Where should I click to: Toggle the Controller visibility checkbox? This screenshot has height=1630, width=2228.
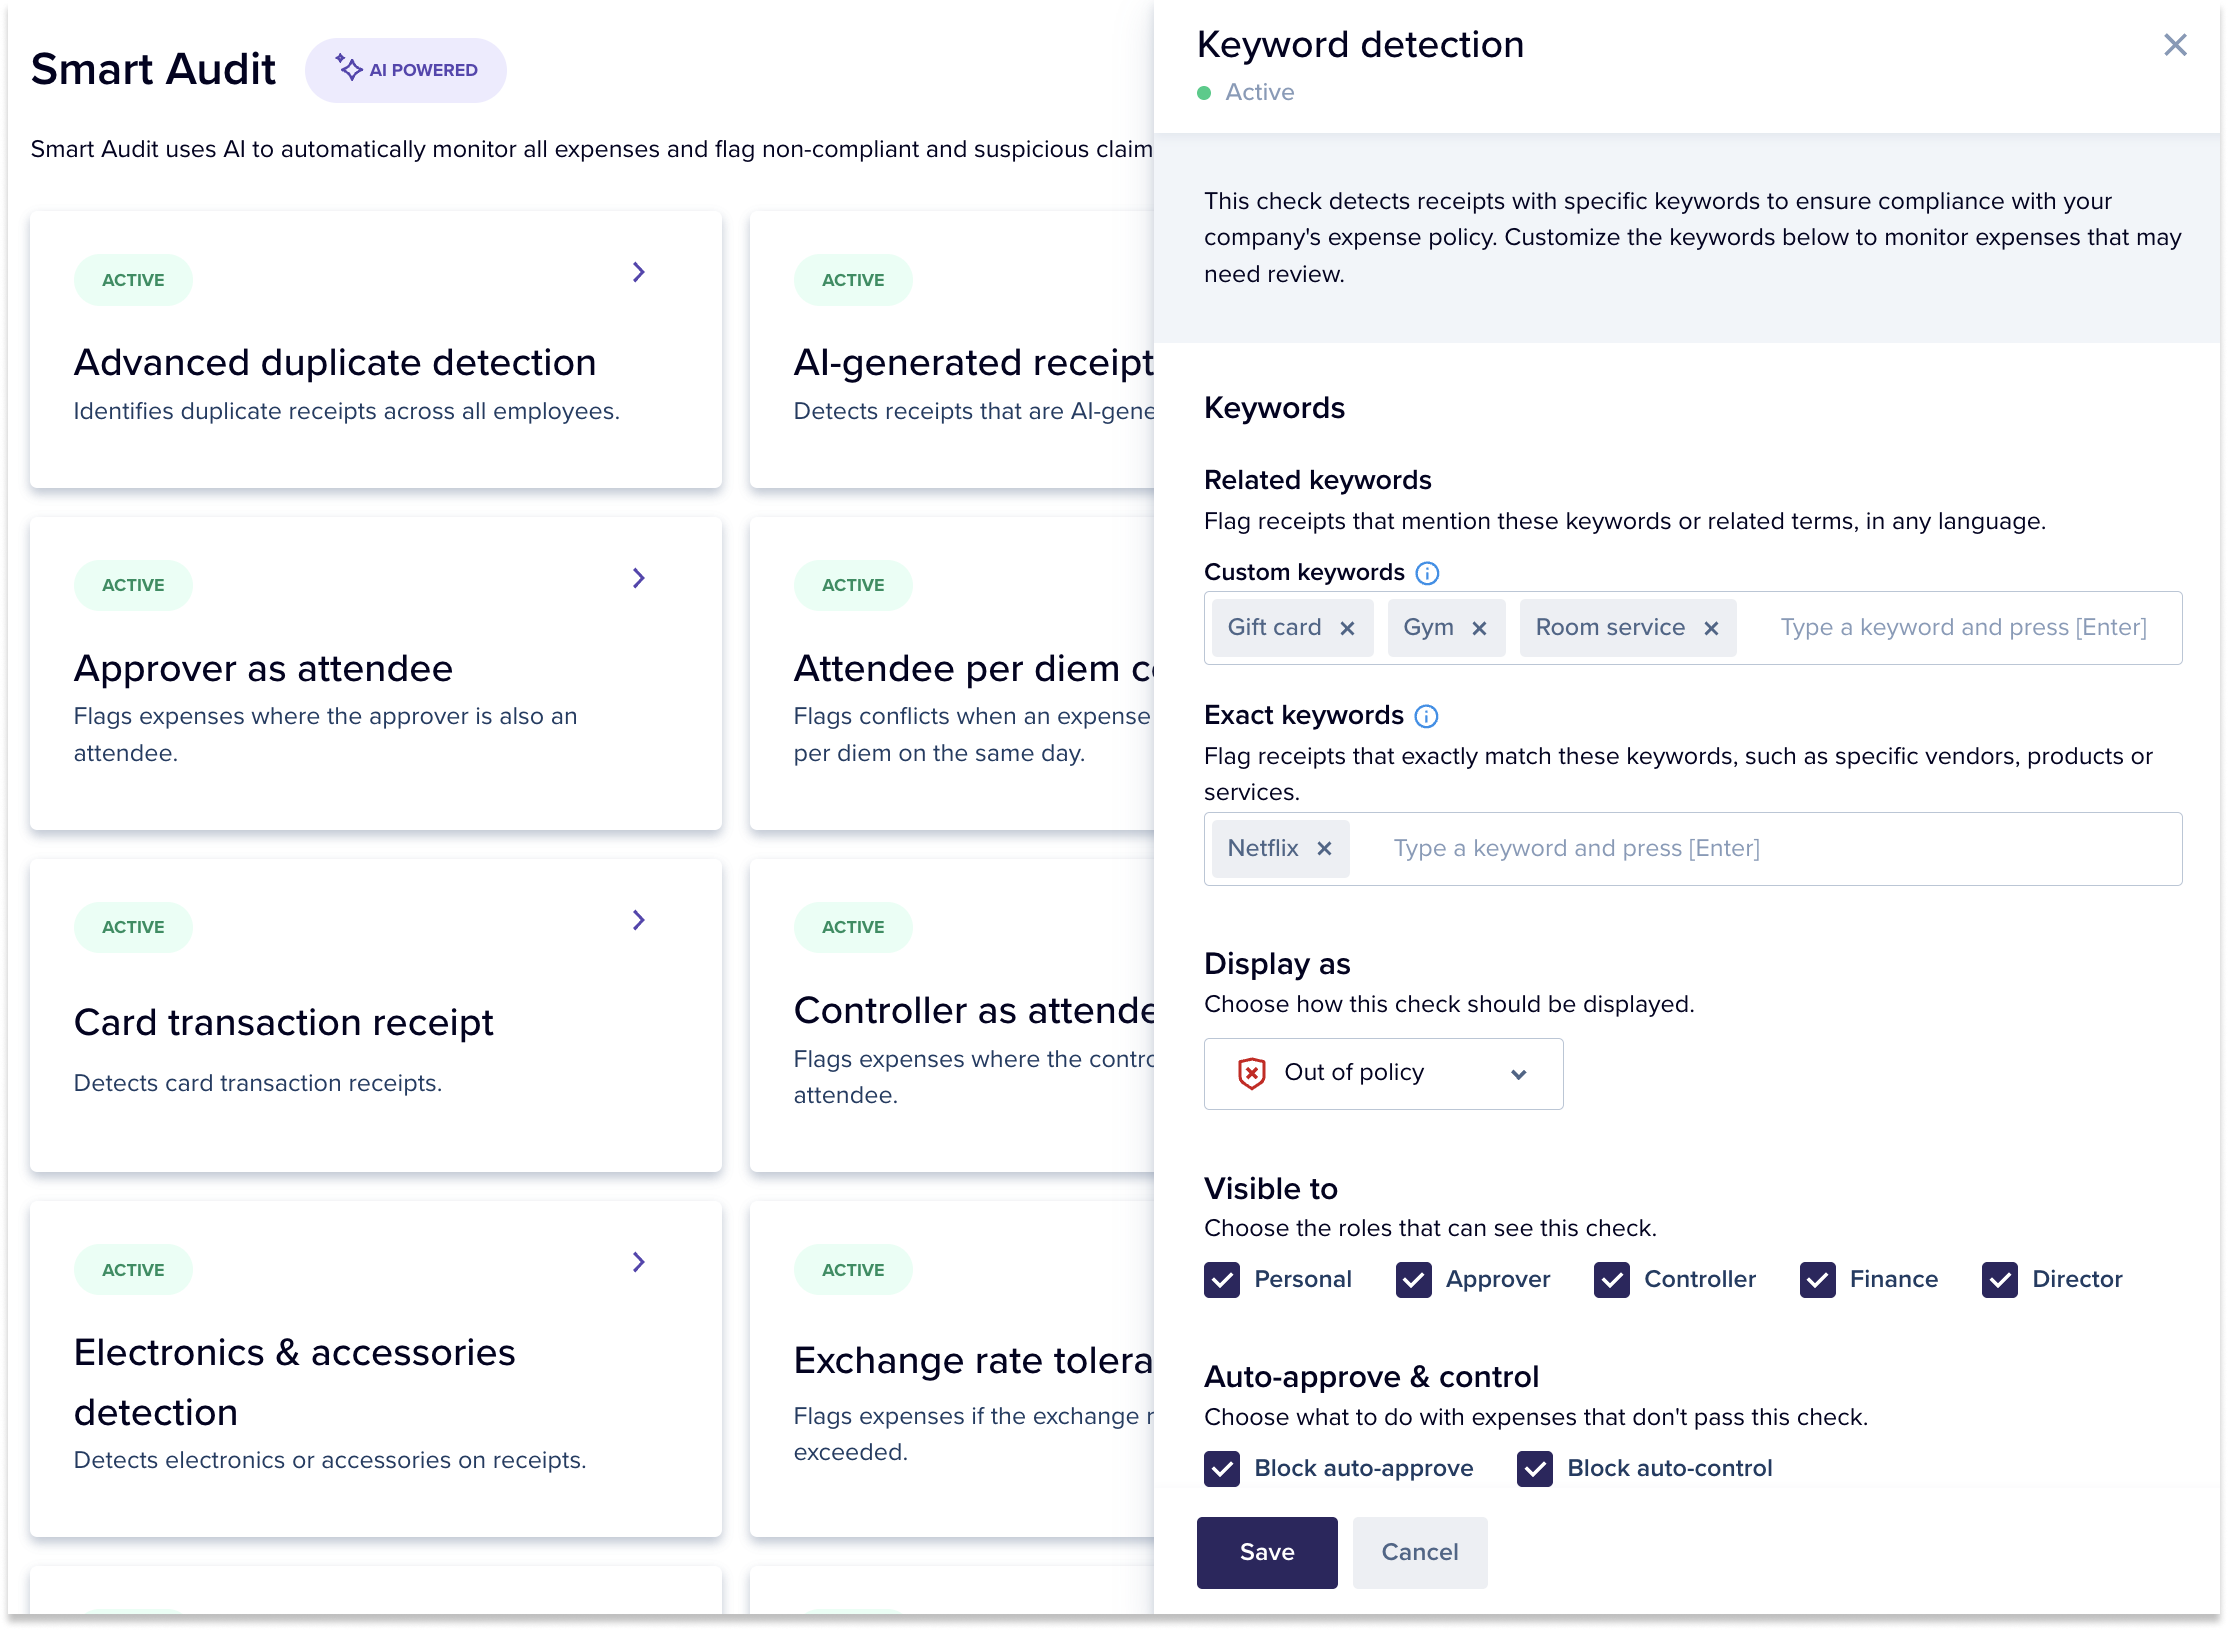click(1611, 1280)
